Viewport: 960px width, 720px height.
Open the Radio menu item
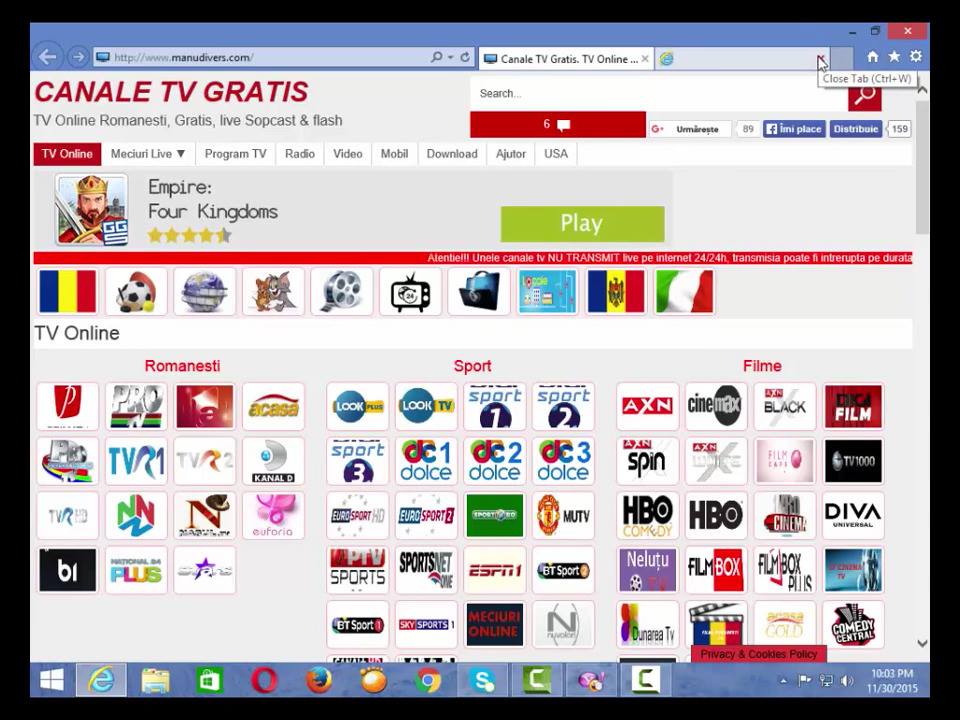(300, 154)
